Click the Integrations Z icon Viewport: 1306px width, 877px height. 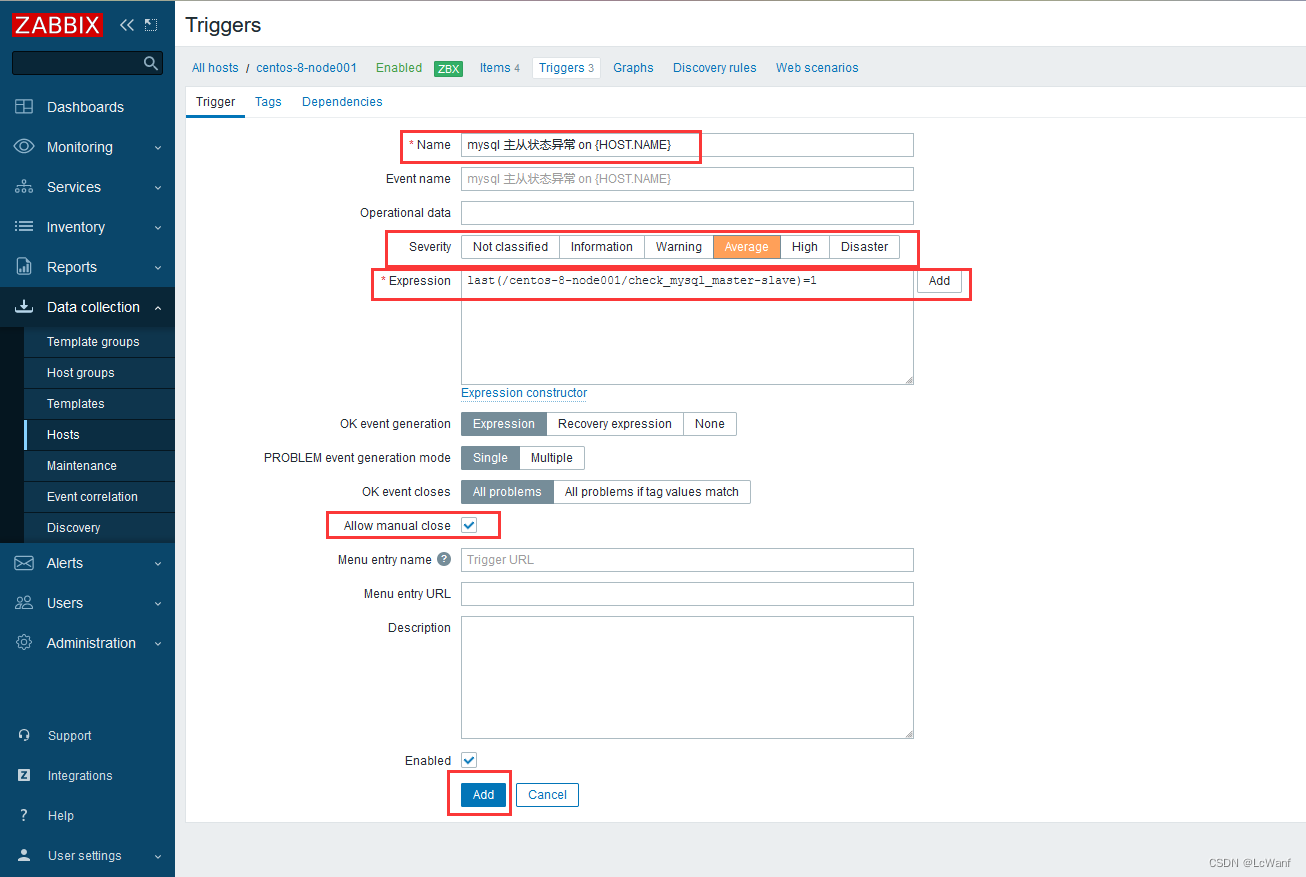tap(24, 775)
